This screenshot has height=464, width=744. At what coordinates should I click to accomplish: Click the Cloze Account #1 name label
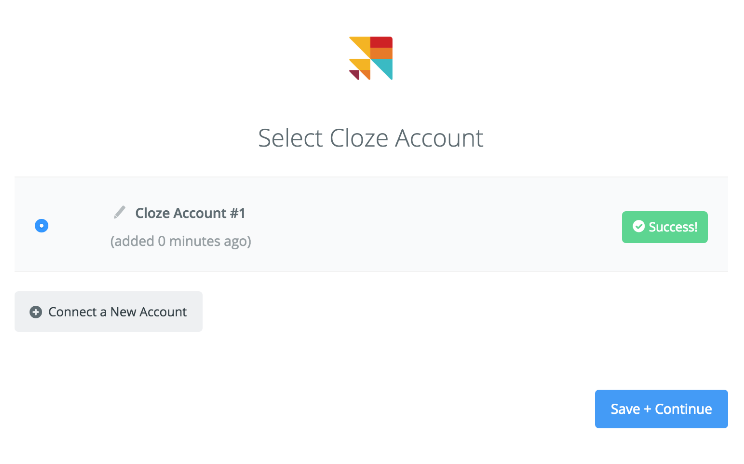tap(190, 213)
